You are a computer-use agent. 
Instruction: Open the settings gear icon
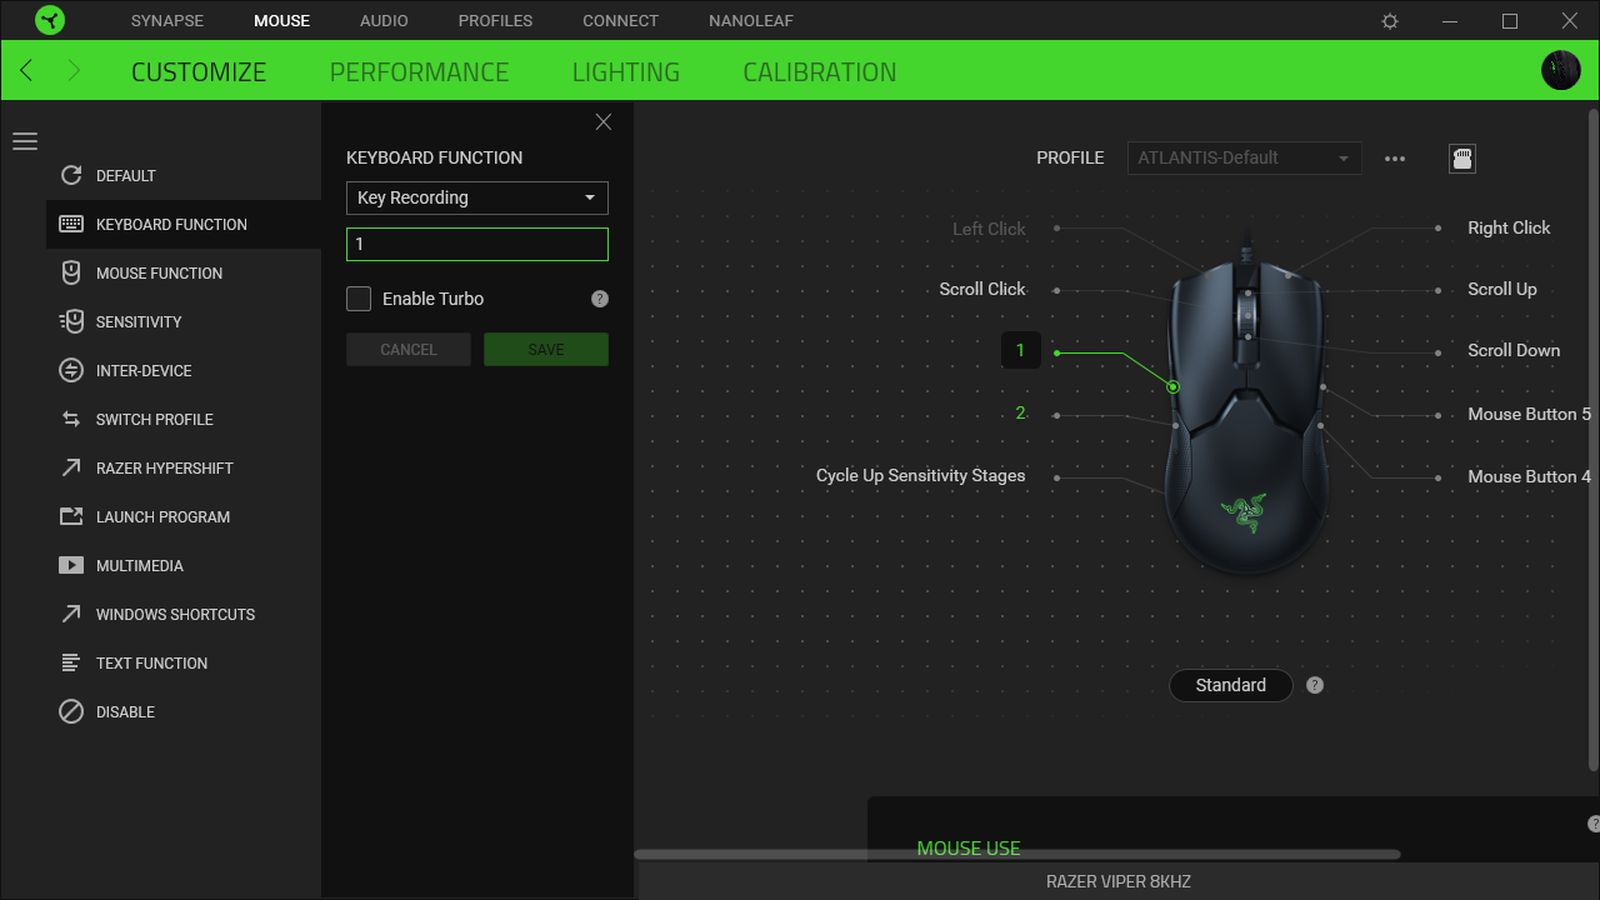(x=1390, y=21)
